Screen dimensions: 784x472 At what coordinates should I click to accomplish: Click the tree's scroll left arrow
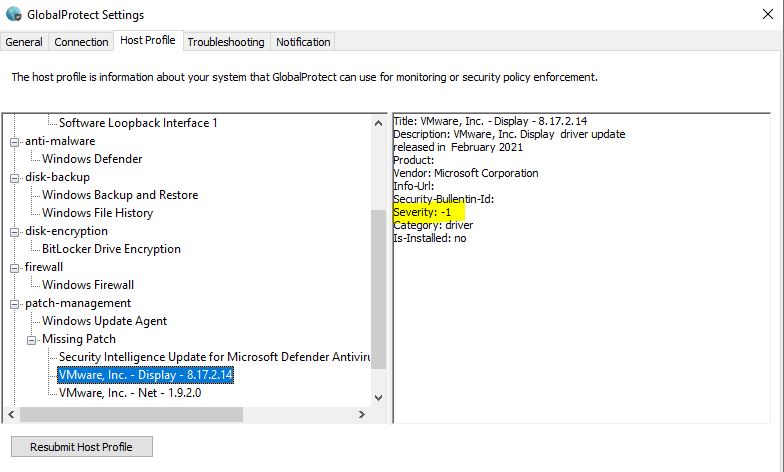coord(11,414)
